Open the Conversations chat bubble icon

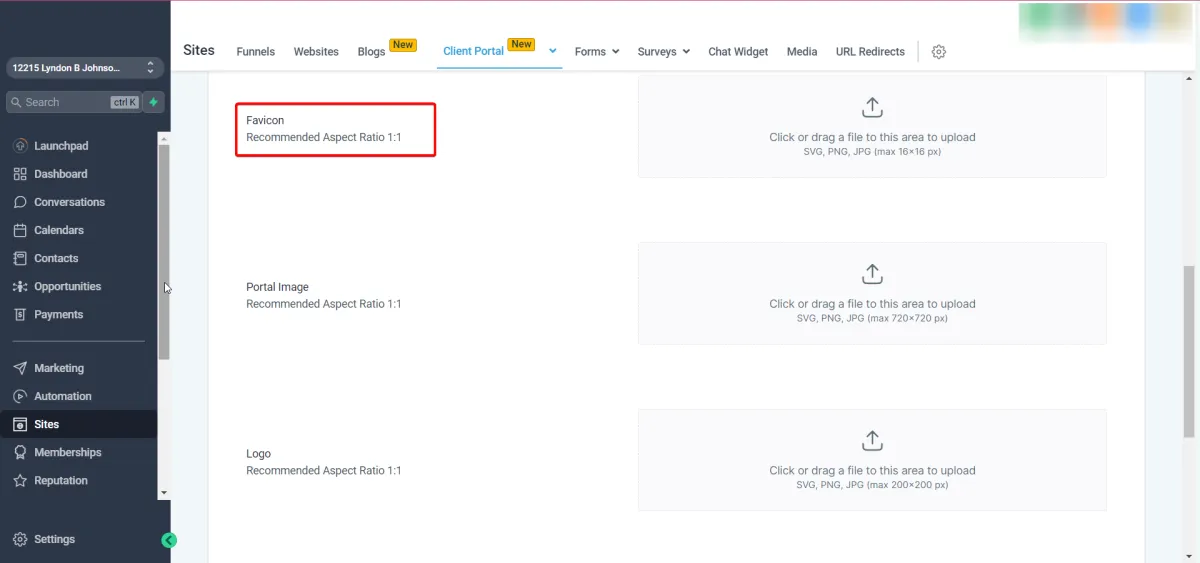(20, 202)
